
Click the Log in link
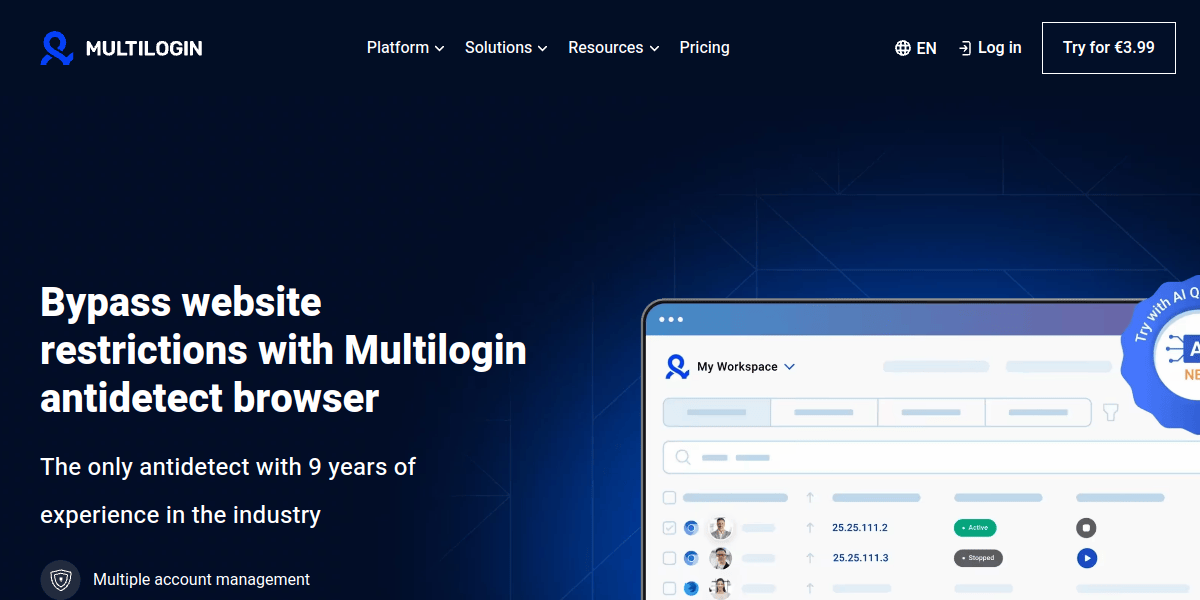(x=990, y=48)
